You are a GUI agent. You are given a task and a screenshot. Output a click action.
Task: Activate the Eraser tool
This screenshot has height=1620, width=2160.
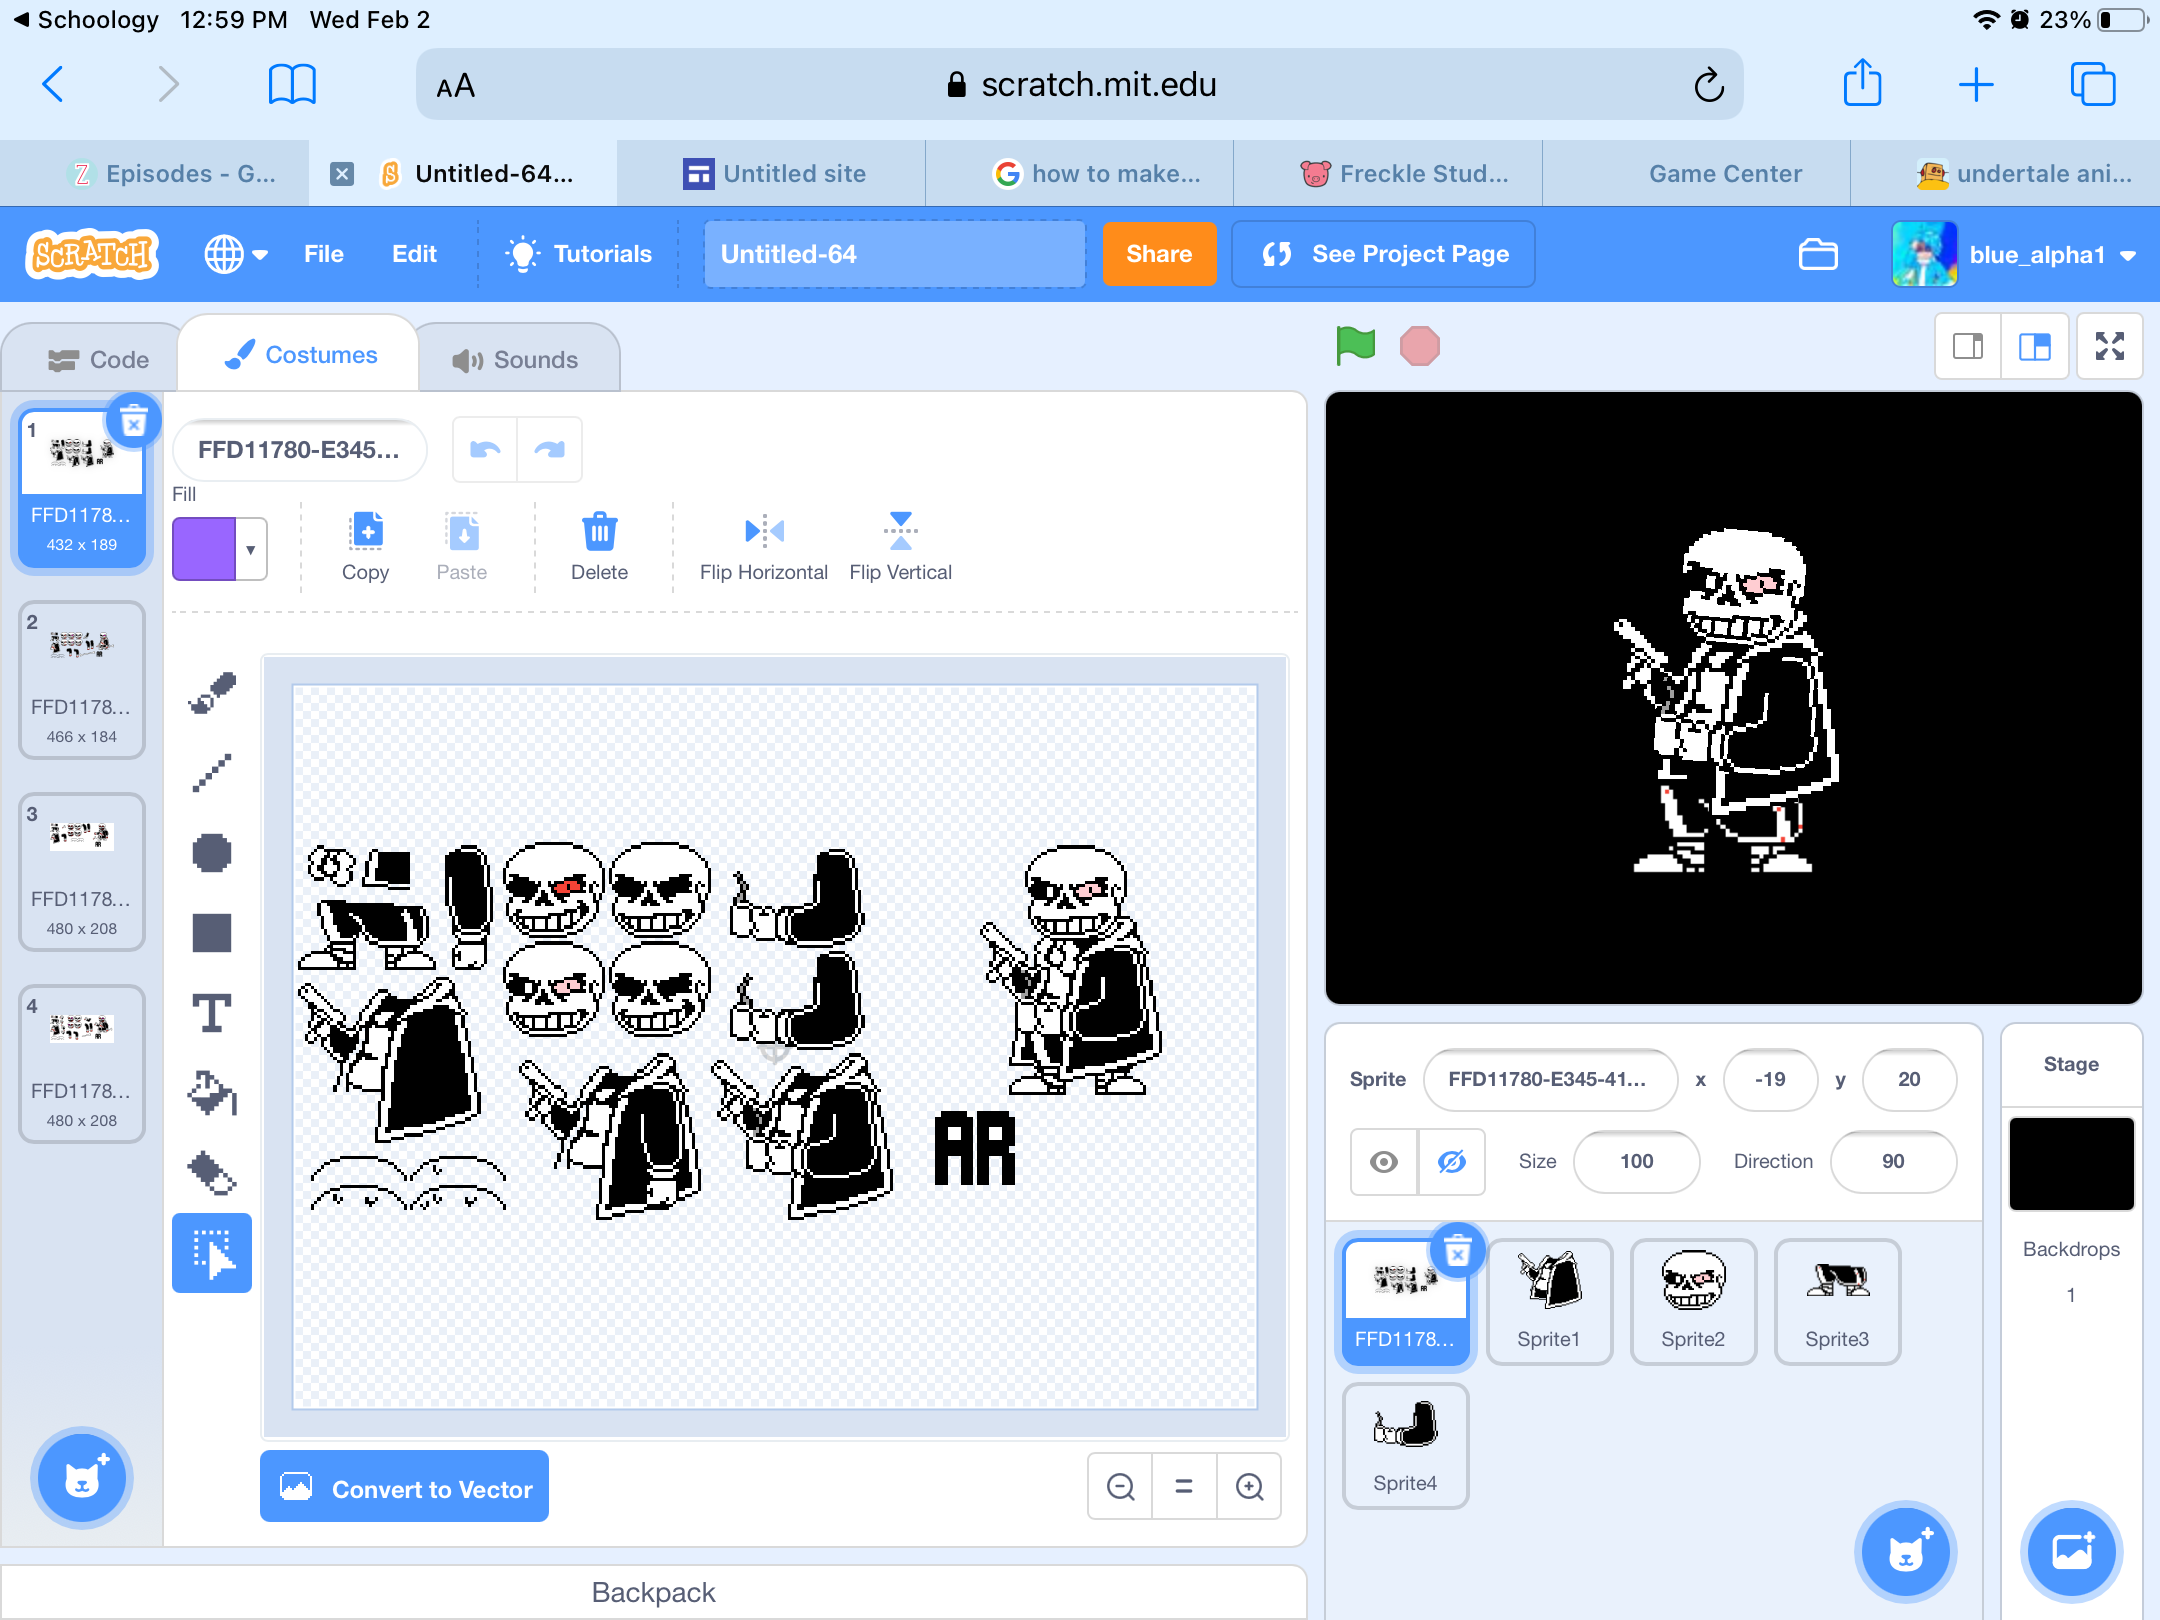point(212,1172)
